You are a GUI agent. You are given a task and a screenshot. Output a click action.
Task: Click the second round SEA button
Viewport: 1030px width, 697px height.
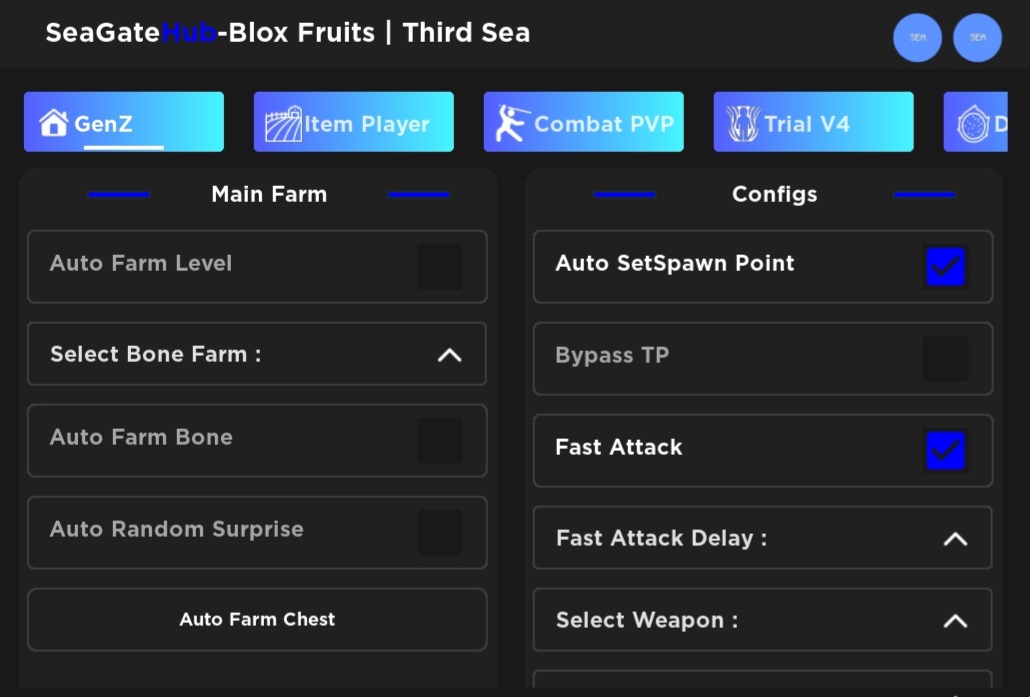click(977, 37)
